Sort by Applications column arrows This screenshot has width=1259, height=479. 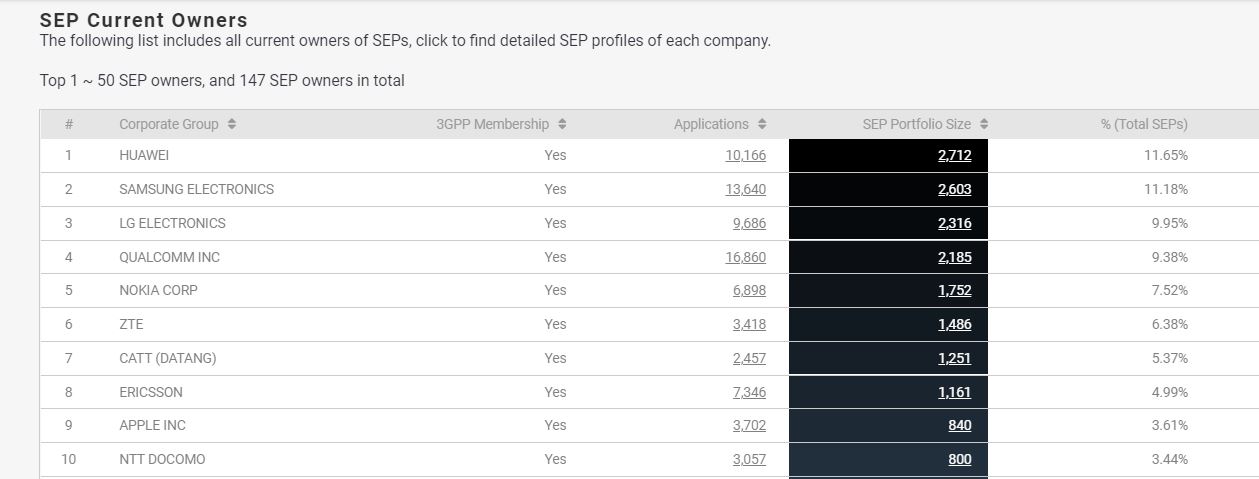[762, 124]
